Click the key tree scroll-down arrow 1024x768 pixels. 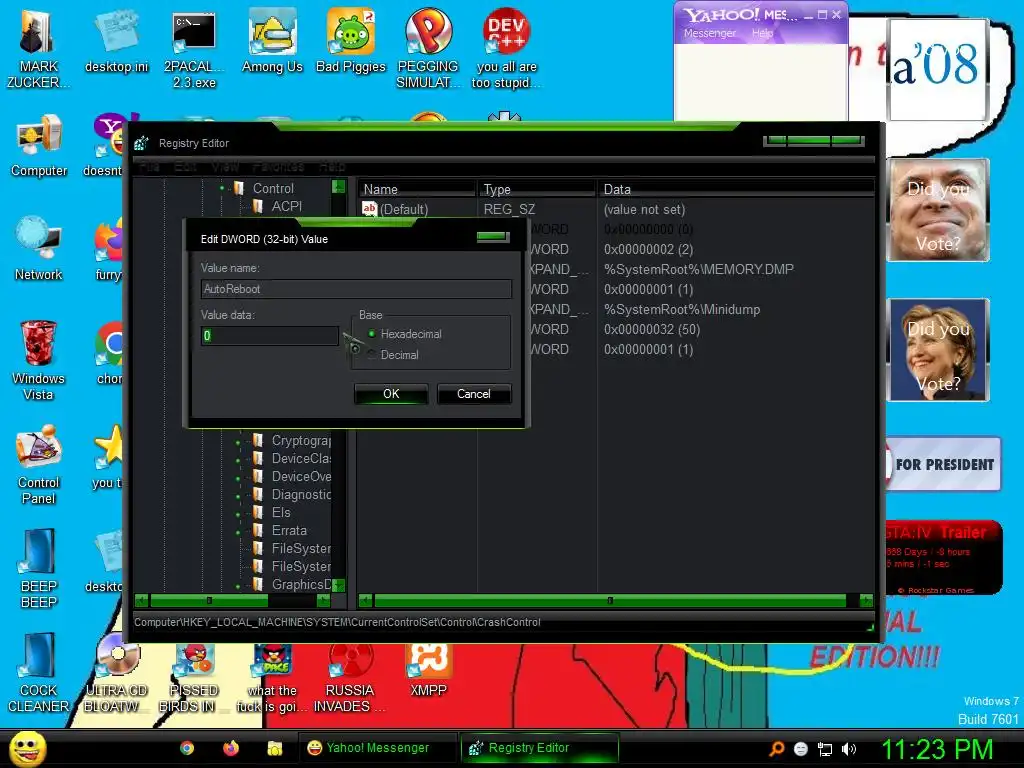338,584
